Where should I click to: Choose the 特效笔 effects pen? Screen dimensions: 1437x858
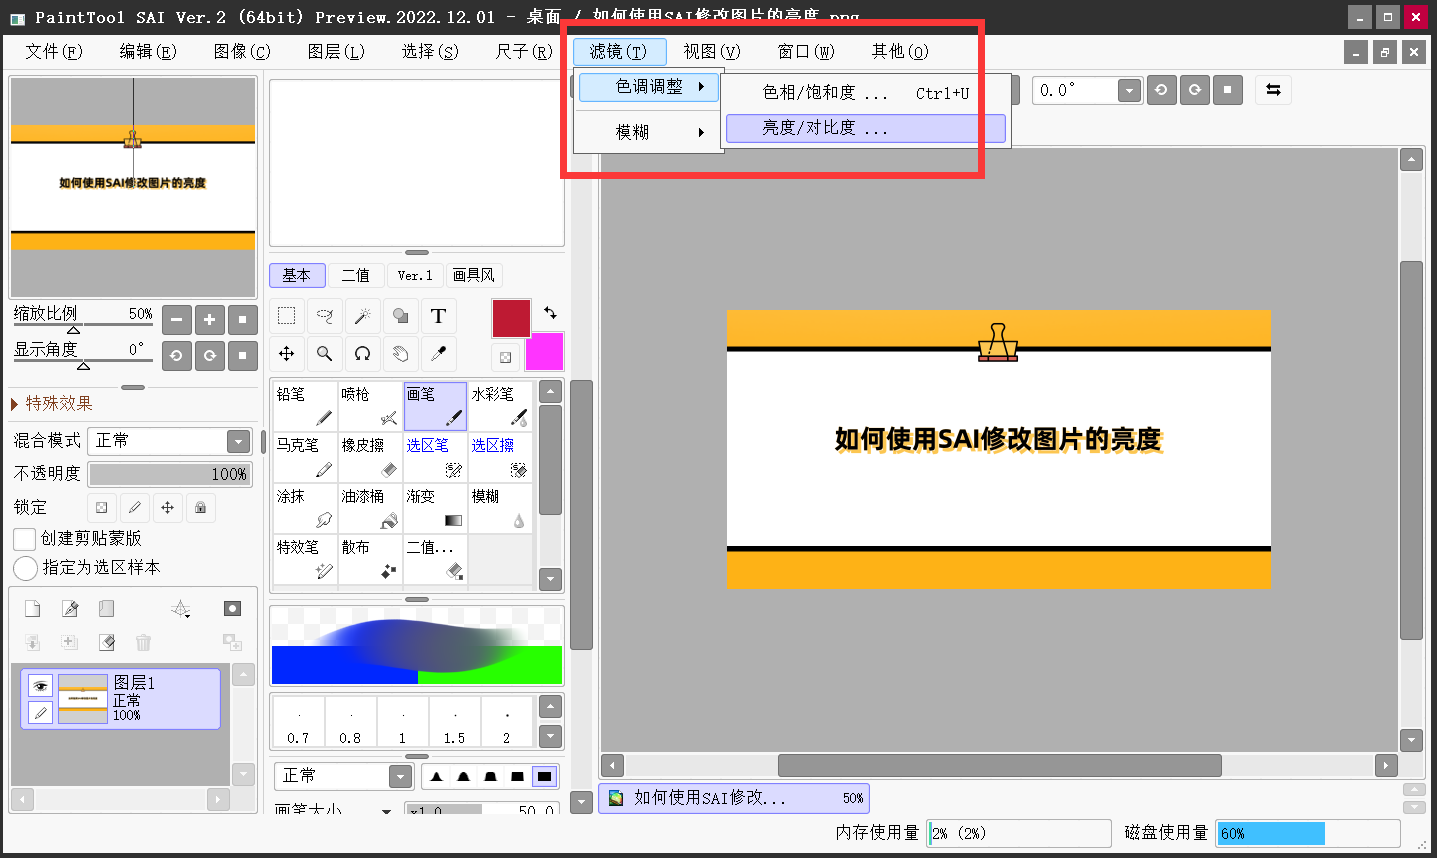pos(304,559)
